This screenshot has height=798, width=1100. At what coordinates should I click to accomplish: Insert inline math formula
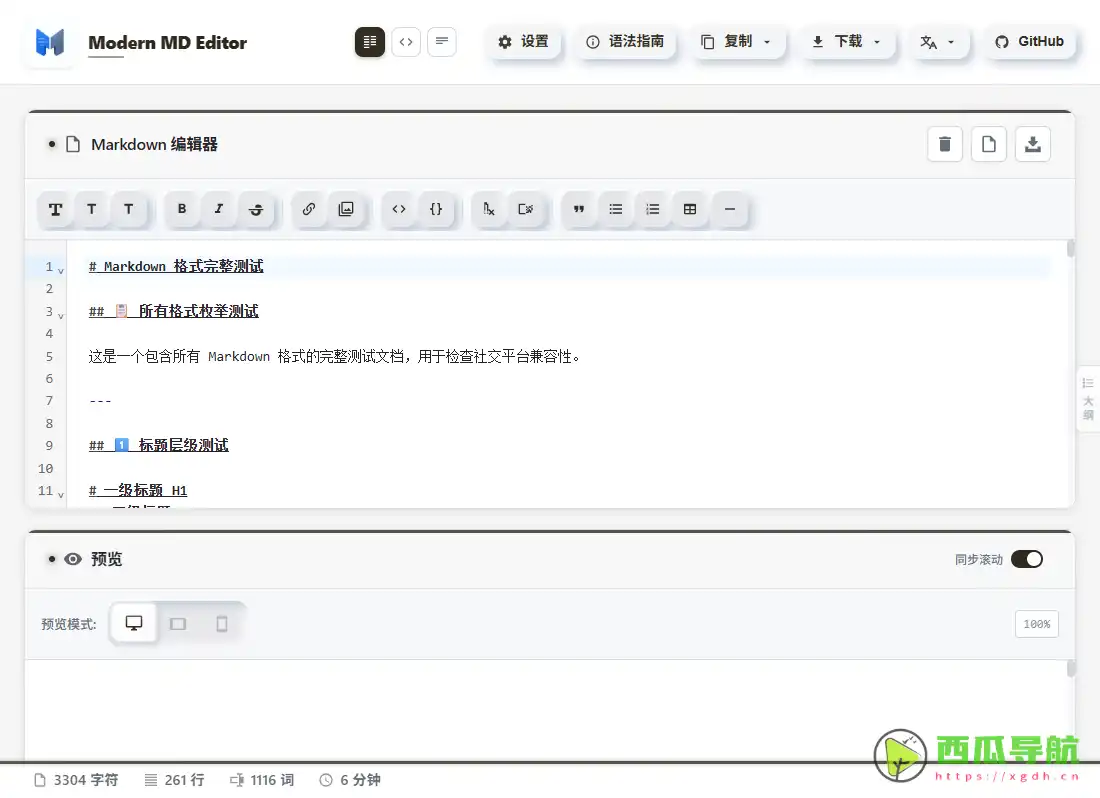pos(489,209)
